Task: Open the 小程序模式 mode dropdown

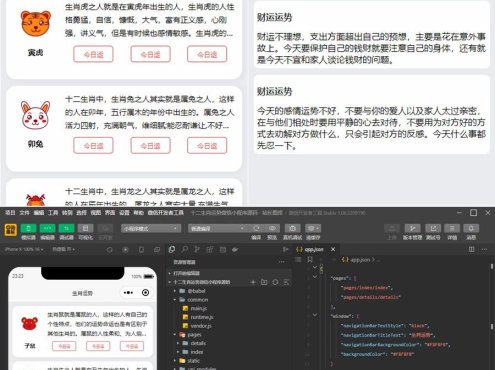Action: 151,228
